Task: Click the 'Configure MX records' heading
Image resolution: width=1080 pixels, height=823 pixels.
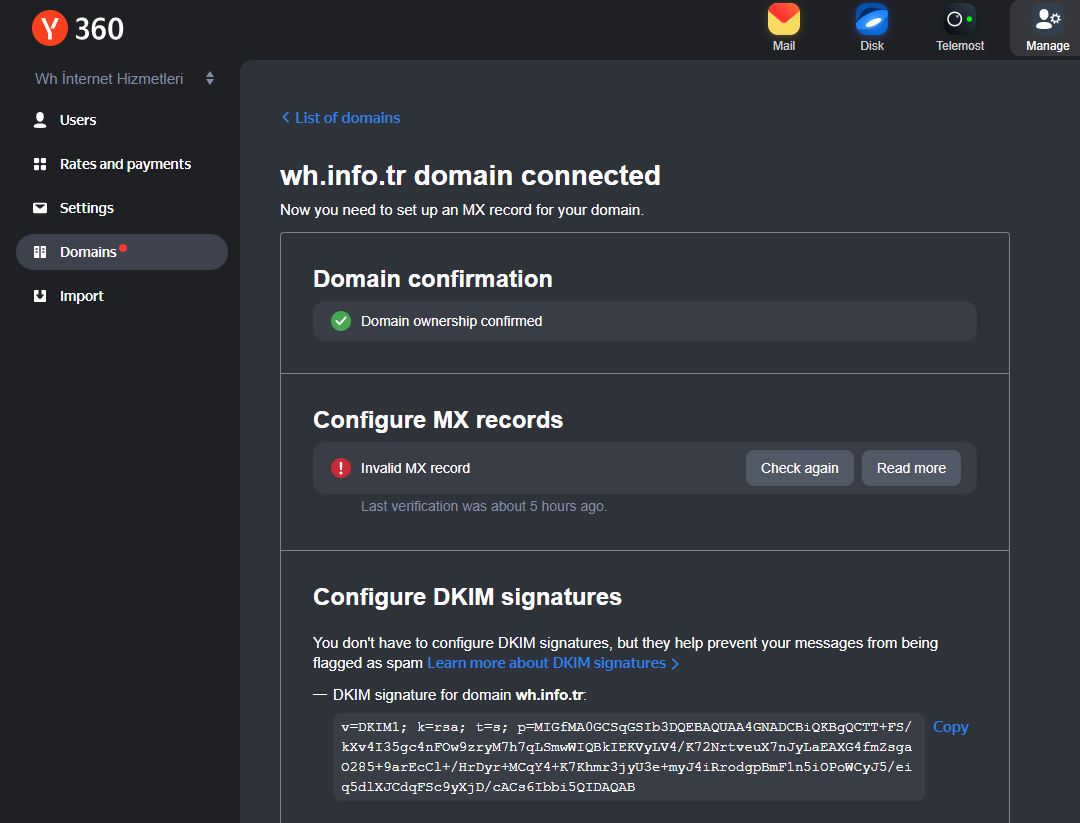Action: 438,420
